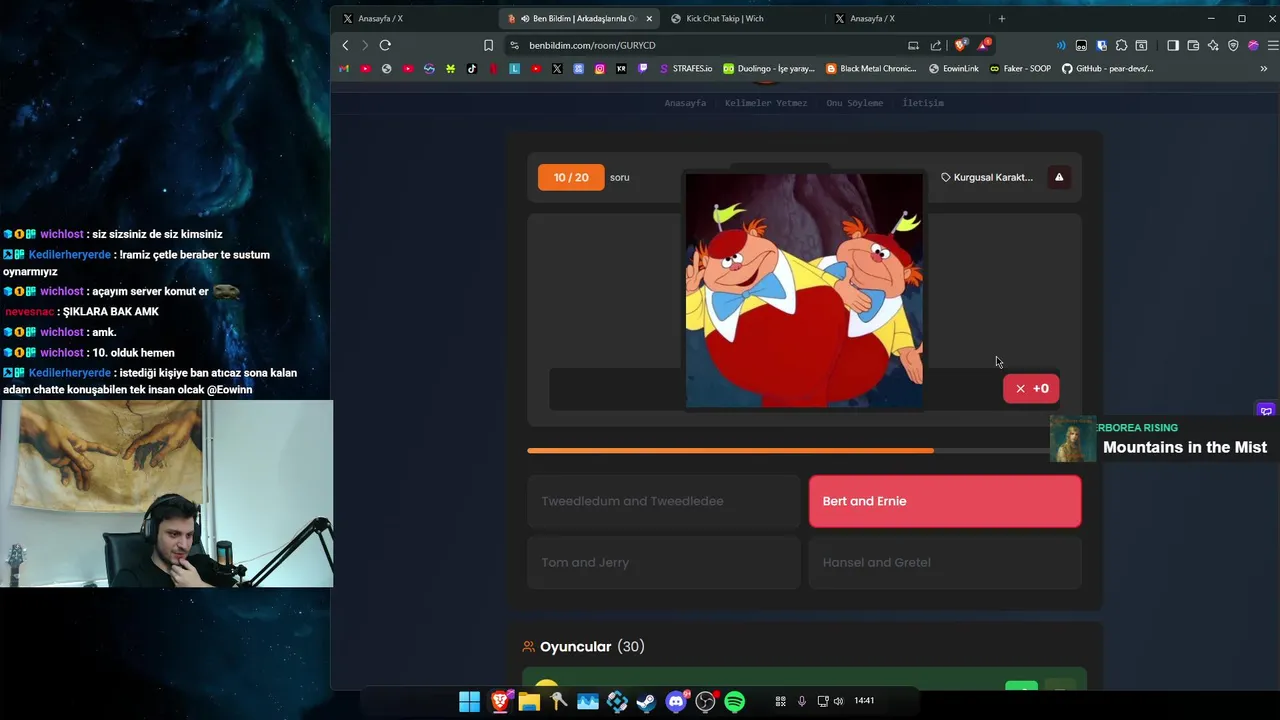Click the taskbar microphone tray icon
Screen dimensions: 1280x720
coord(802,701)
